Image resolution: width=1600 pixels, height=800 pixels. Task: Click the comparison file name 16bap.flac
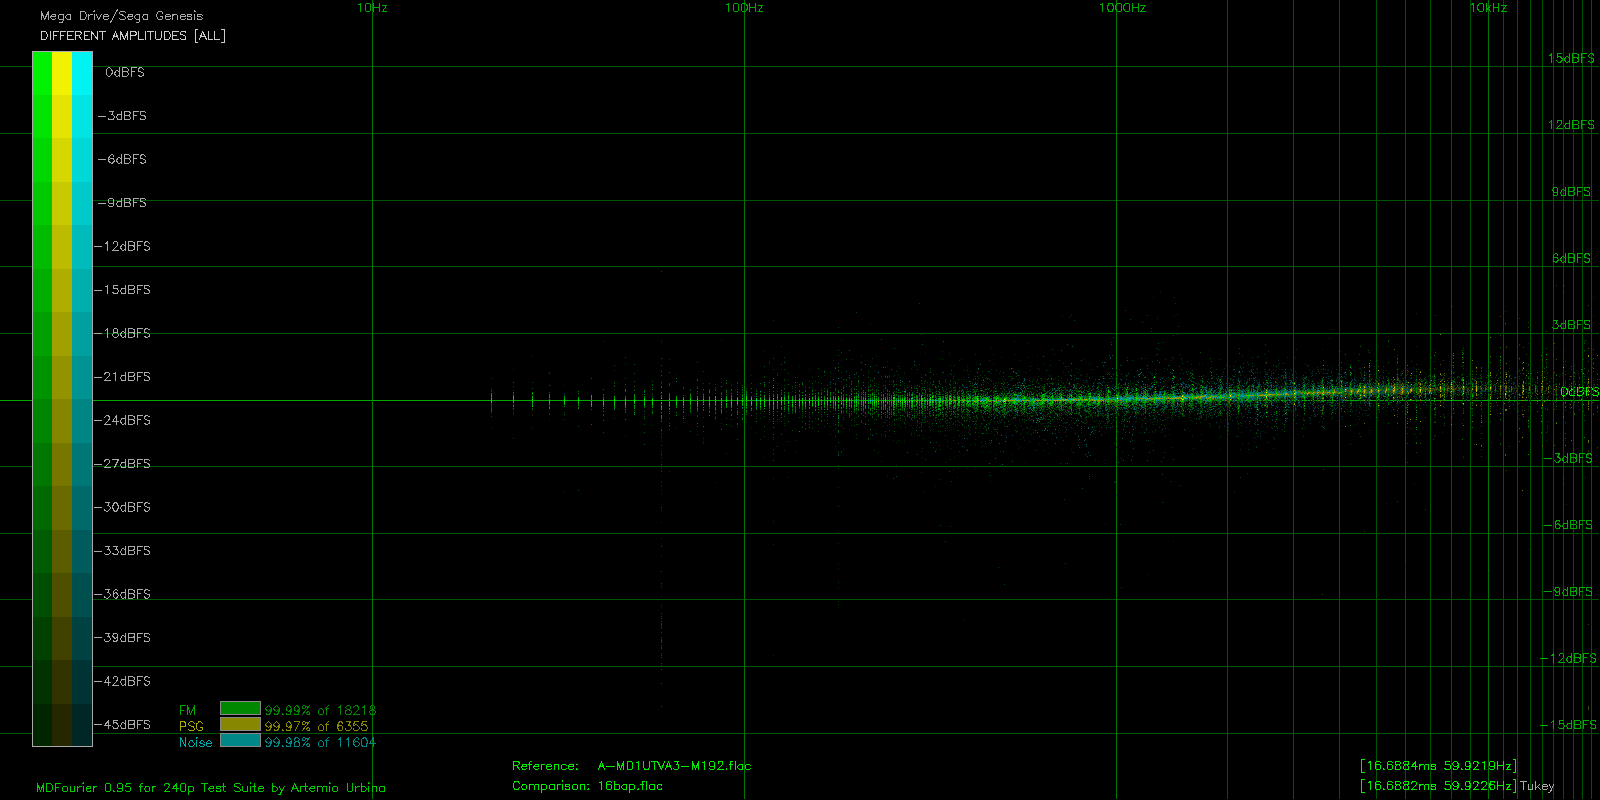(x=630, y=786)
